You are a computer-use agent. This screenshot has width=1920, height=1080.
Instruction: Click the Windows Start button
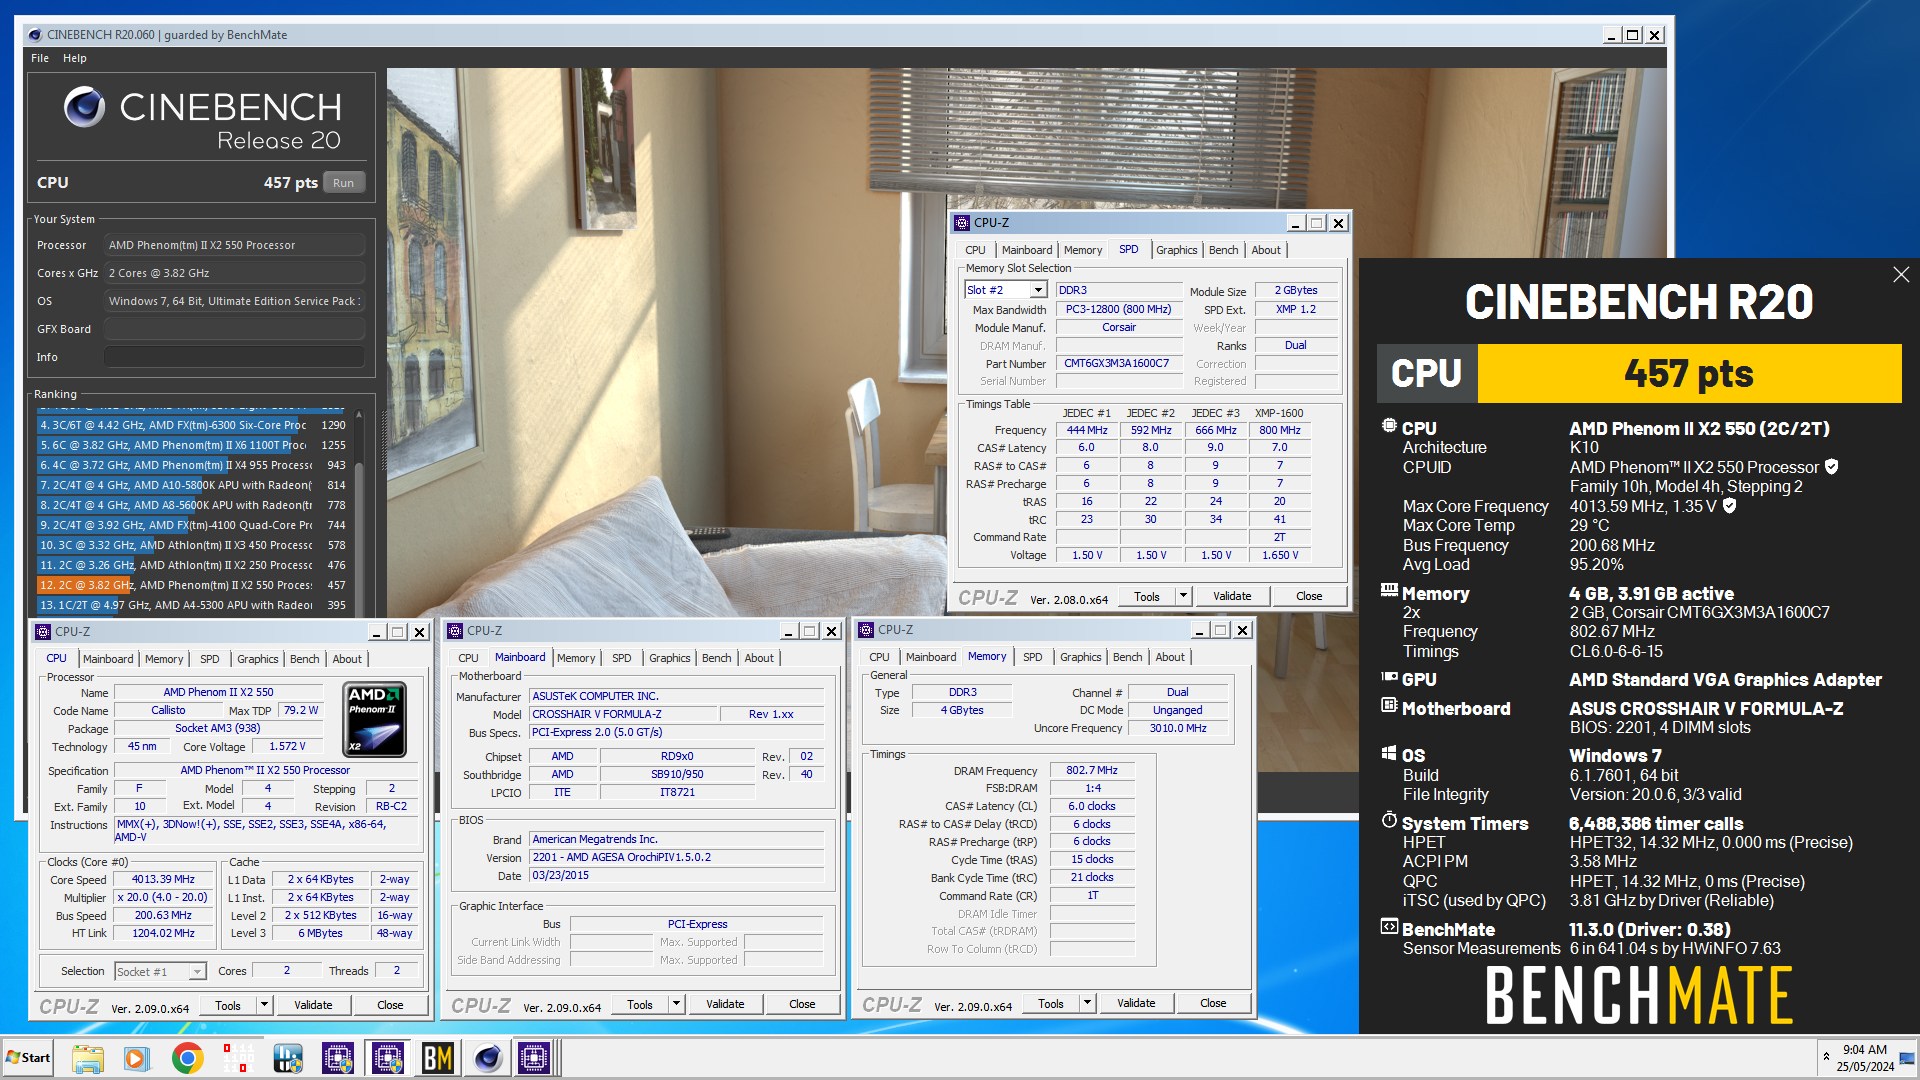point(28,1058)
